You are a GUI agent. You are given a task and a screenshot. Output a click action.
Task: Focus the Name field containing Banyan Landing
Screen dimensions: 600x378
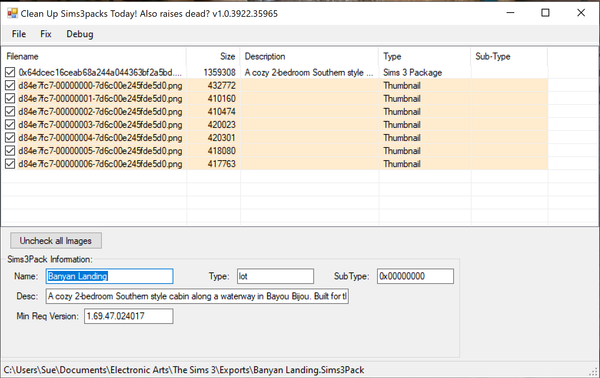pos(109,276)
